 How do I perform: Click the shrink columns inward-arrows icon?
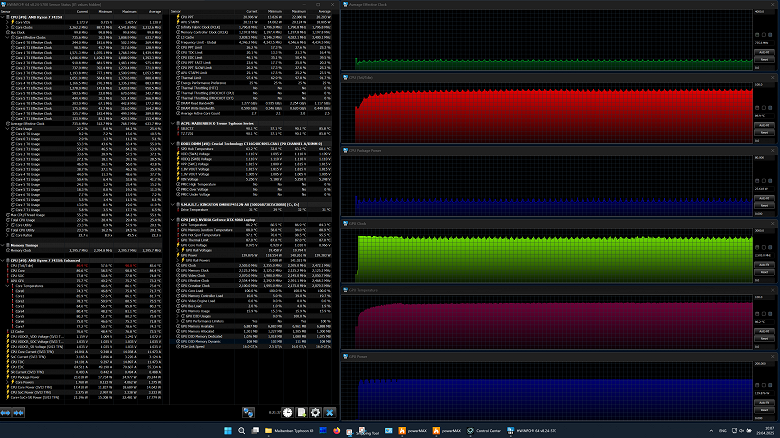[18, 413]
